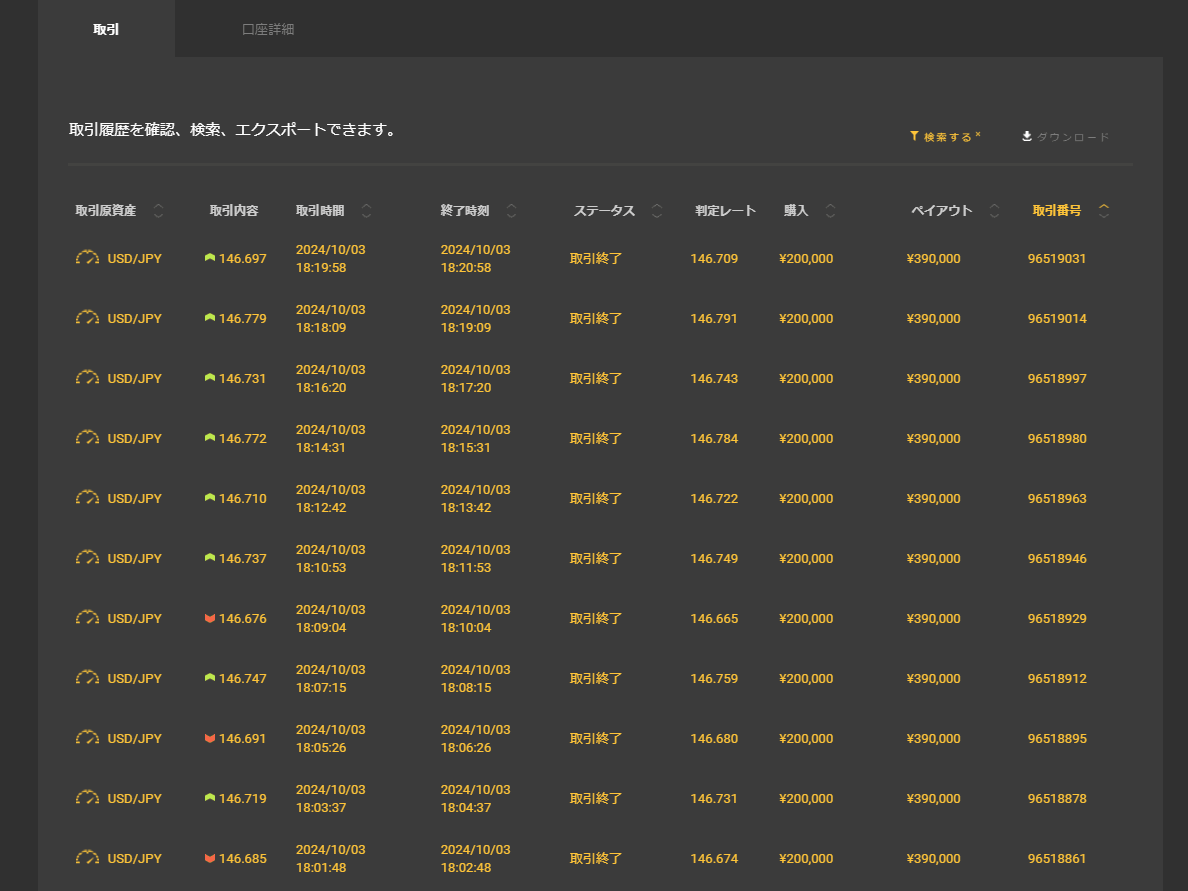
Task: Select trade number 96518946
Action: [x=1056, y=559]
